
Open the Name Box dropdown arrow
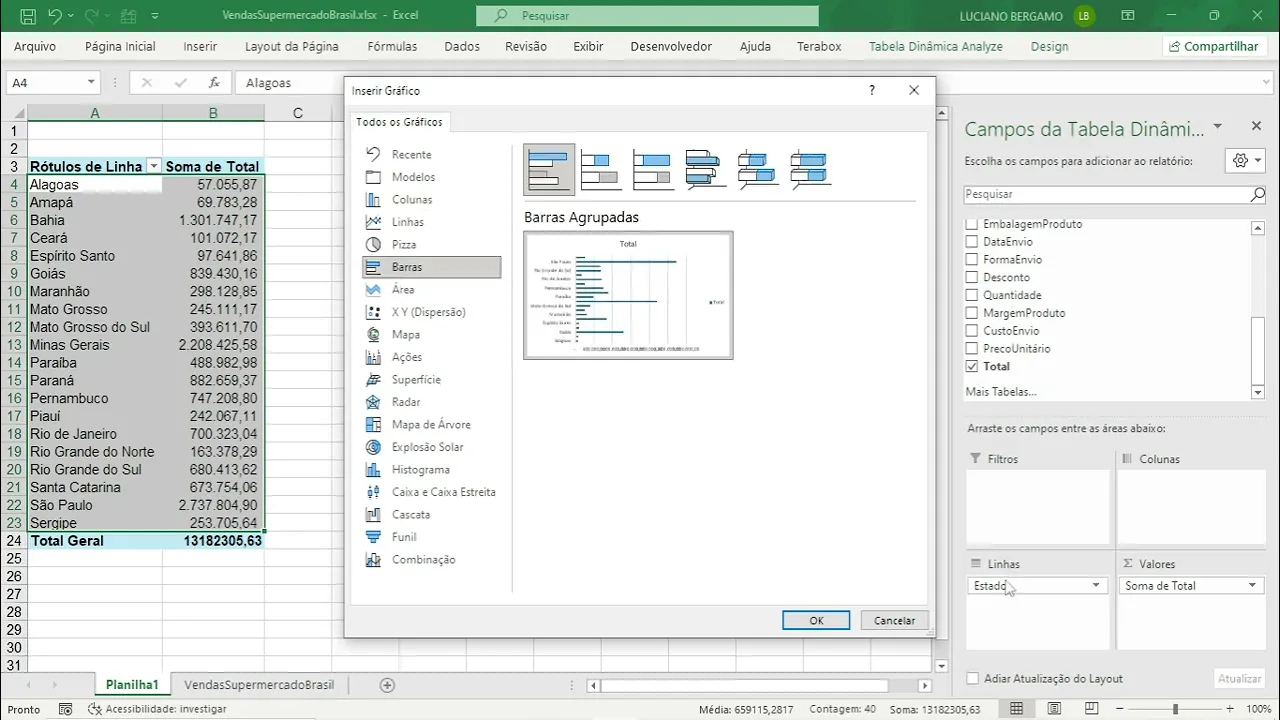(x=91, y=83)
